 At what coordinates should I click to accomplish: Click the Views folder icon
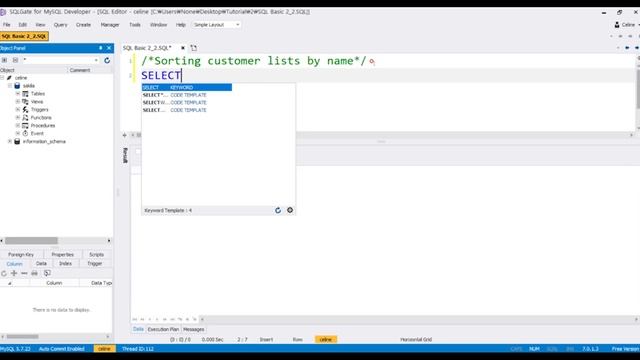pos(25,102)
